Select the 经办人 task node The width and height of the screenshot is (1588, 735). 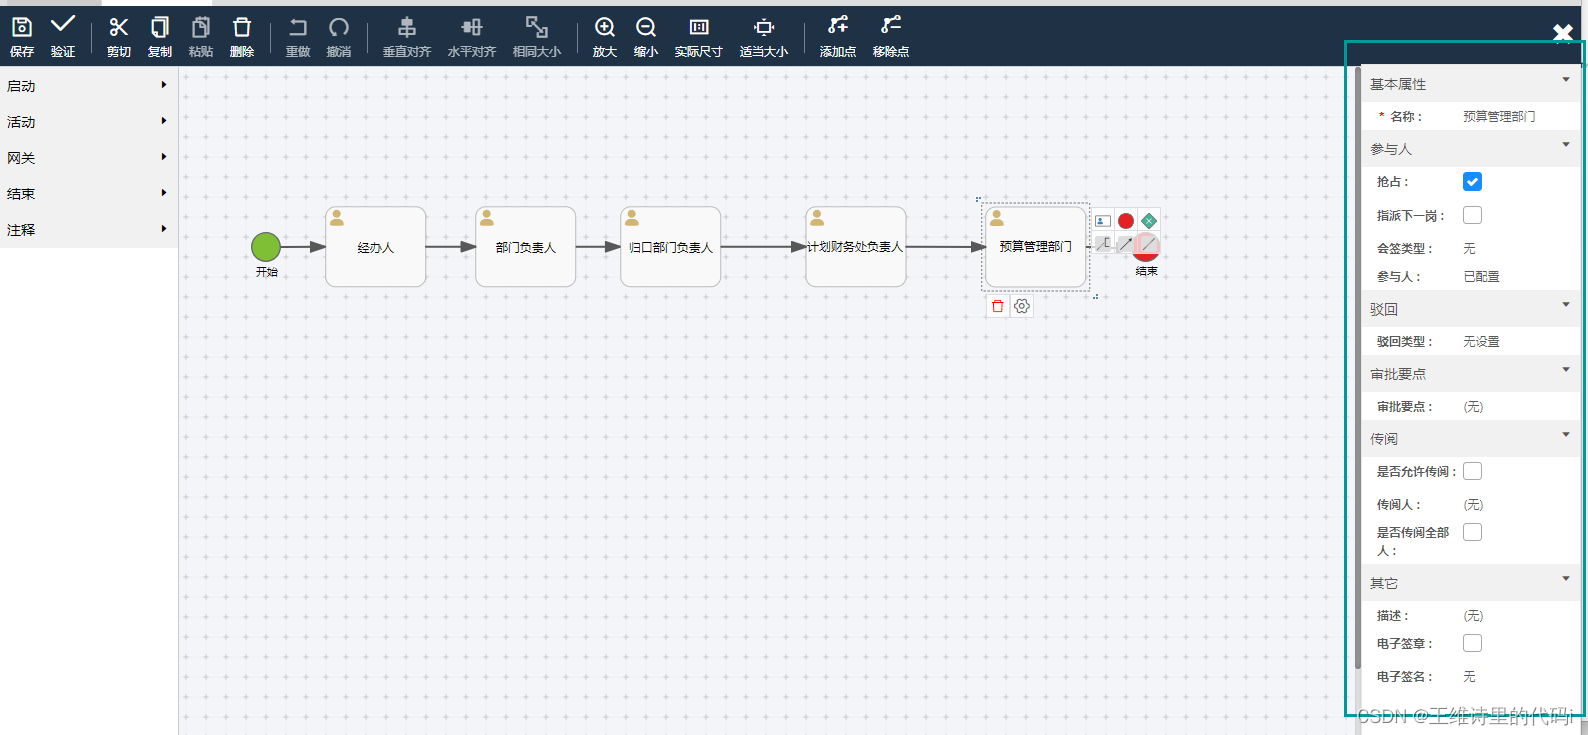pos(376,247)
